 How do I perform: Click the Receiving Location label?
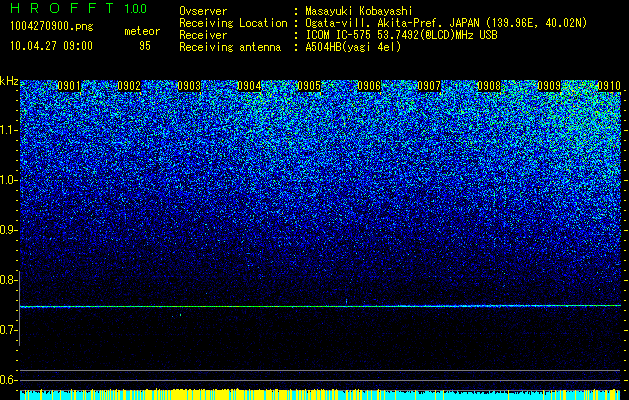click(233, 23)
